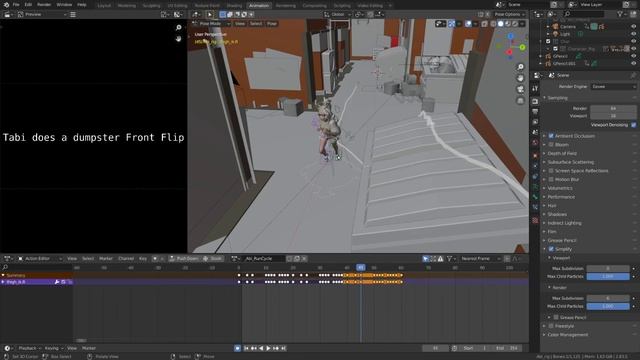Image resolution: width=640 pixels, height=360 pixels.
Task: Collapse the Sampling panel
Action: click(x=558, y=98)
